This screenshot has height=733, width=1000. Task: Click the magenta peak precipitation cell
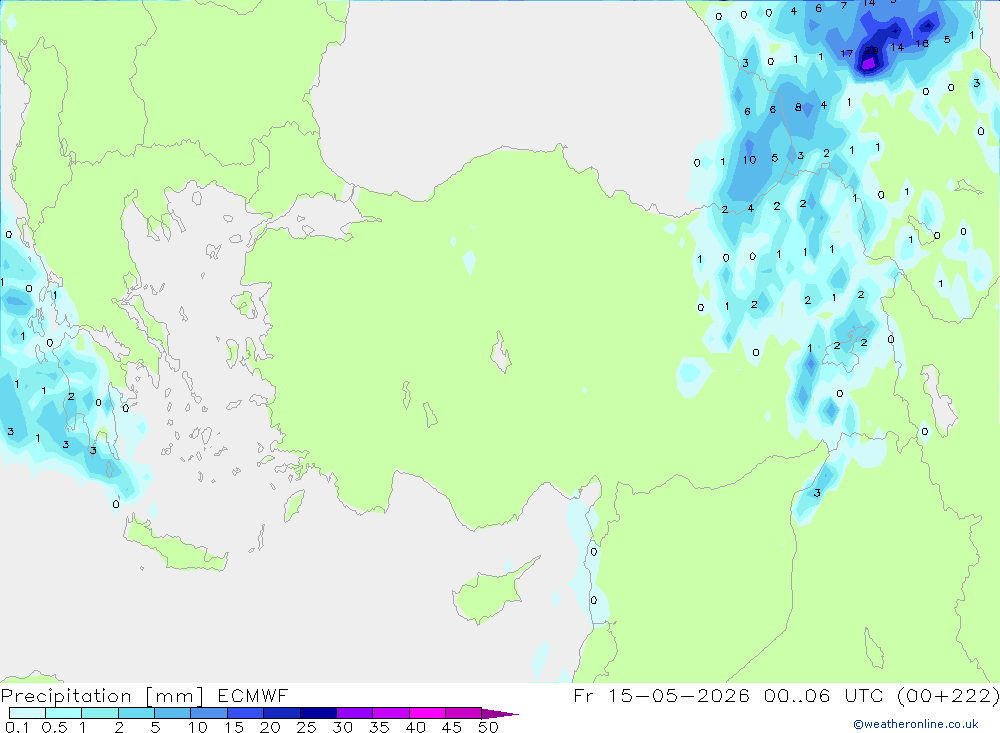pos(869,63)
